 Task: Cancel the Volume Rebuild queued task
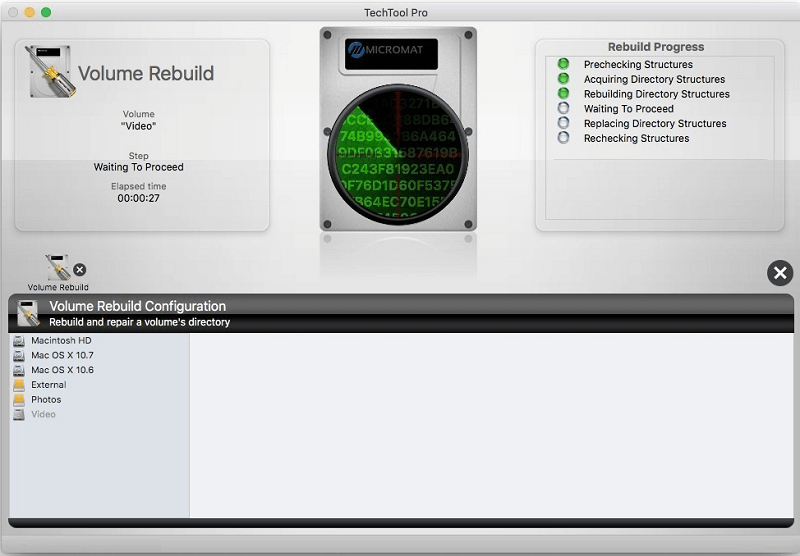click(x=80, y=269)
